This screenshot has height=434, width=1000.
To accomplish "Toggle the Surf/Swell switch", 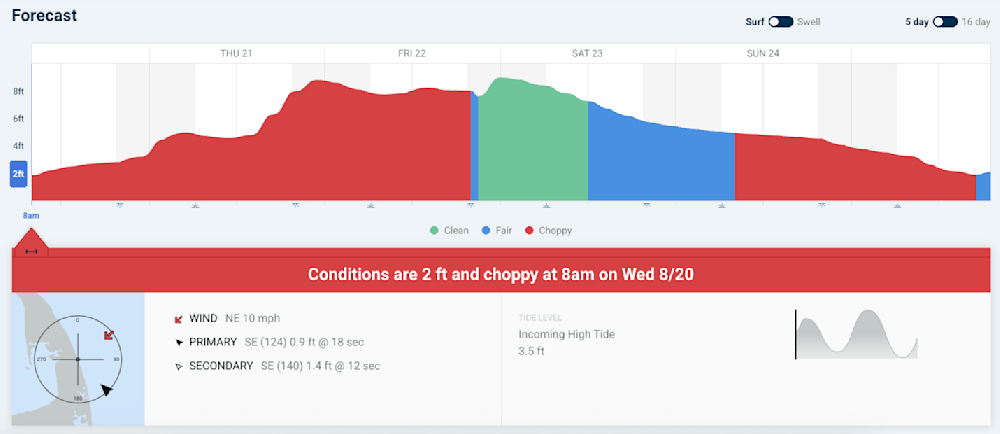I will pos(781,21).
